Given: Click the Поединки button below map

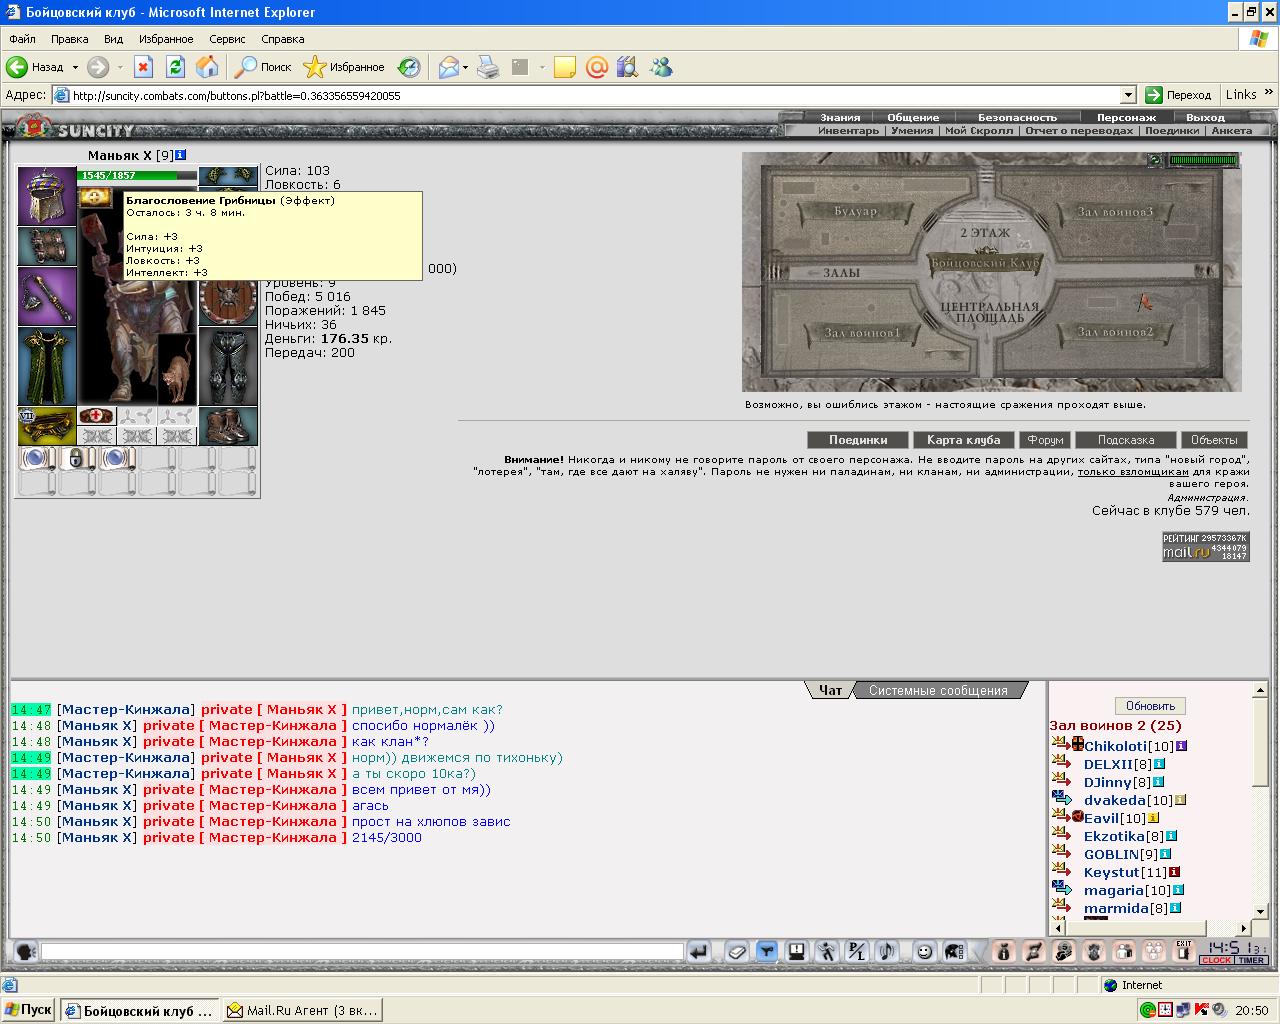Looking at the screenshot, I should (x=858, y=439).
